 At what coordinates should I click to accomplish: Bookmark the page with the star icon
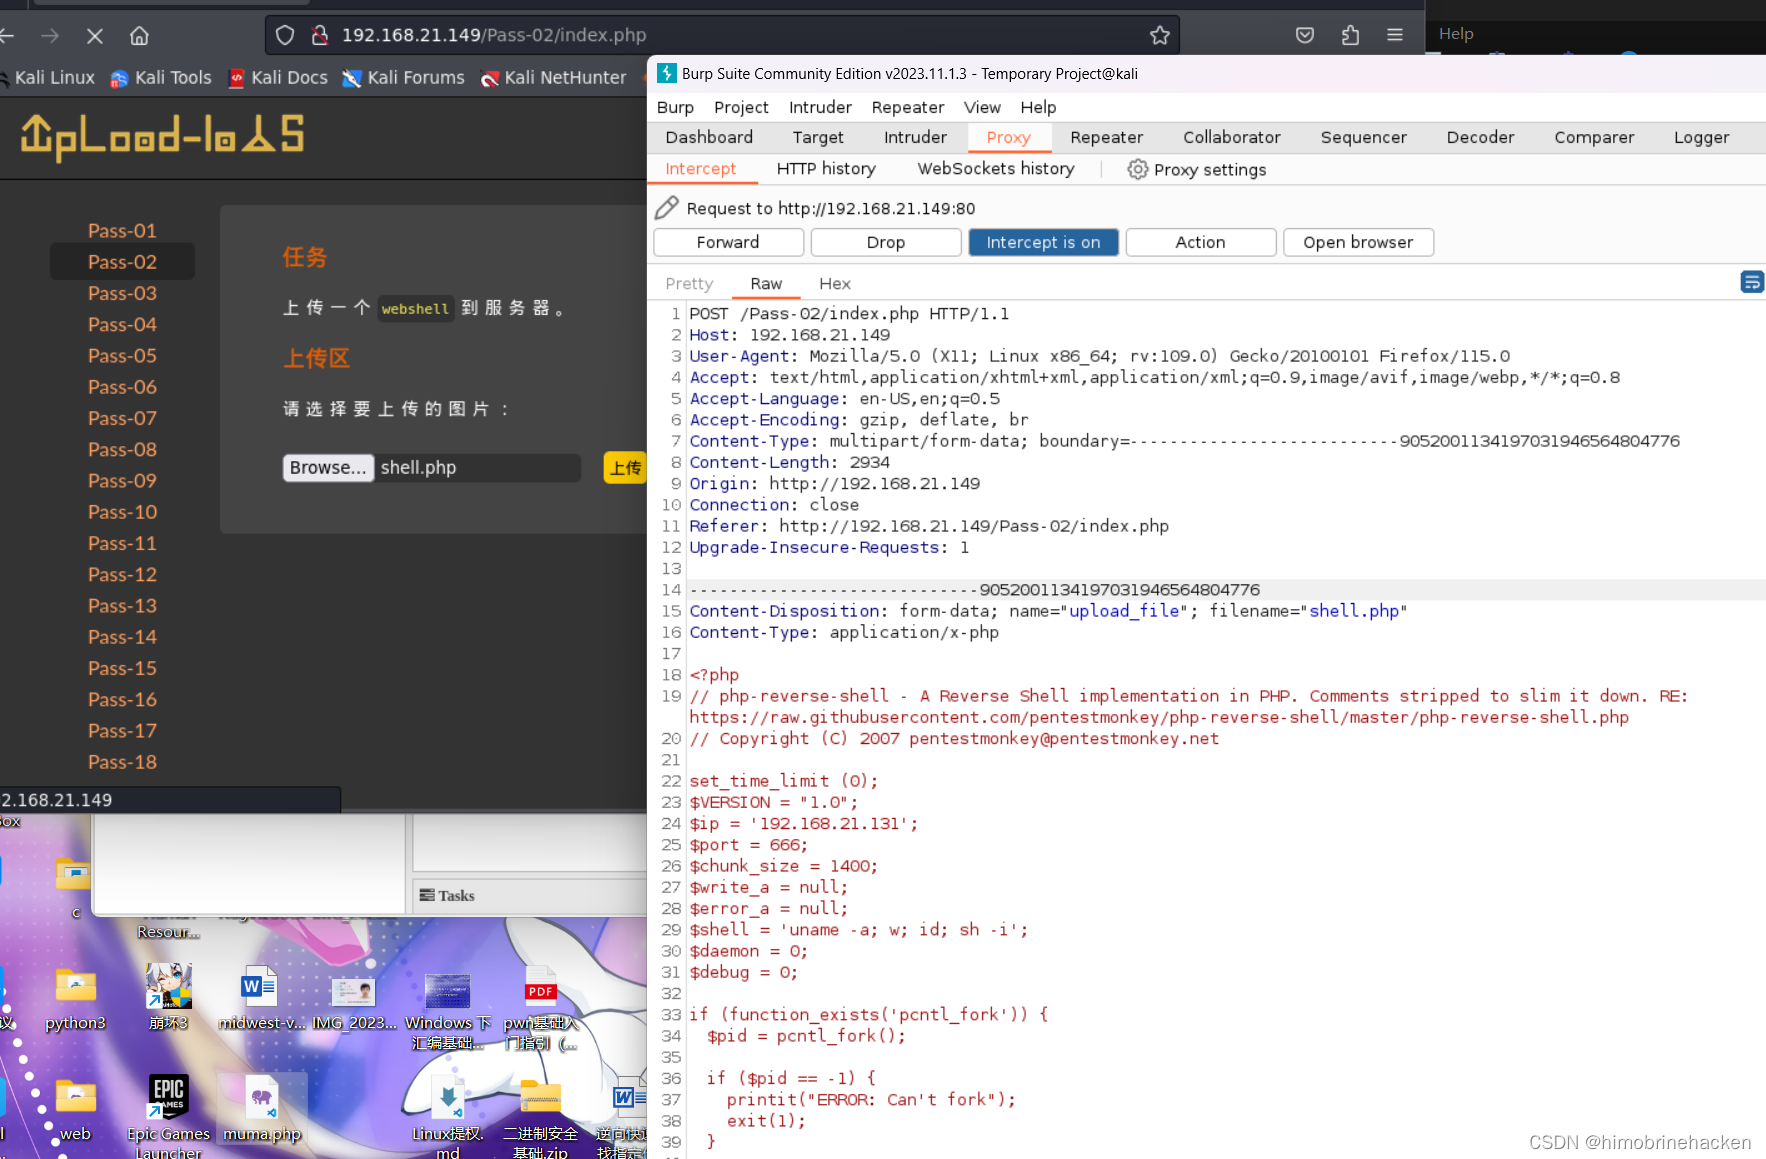1159,34
